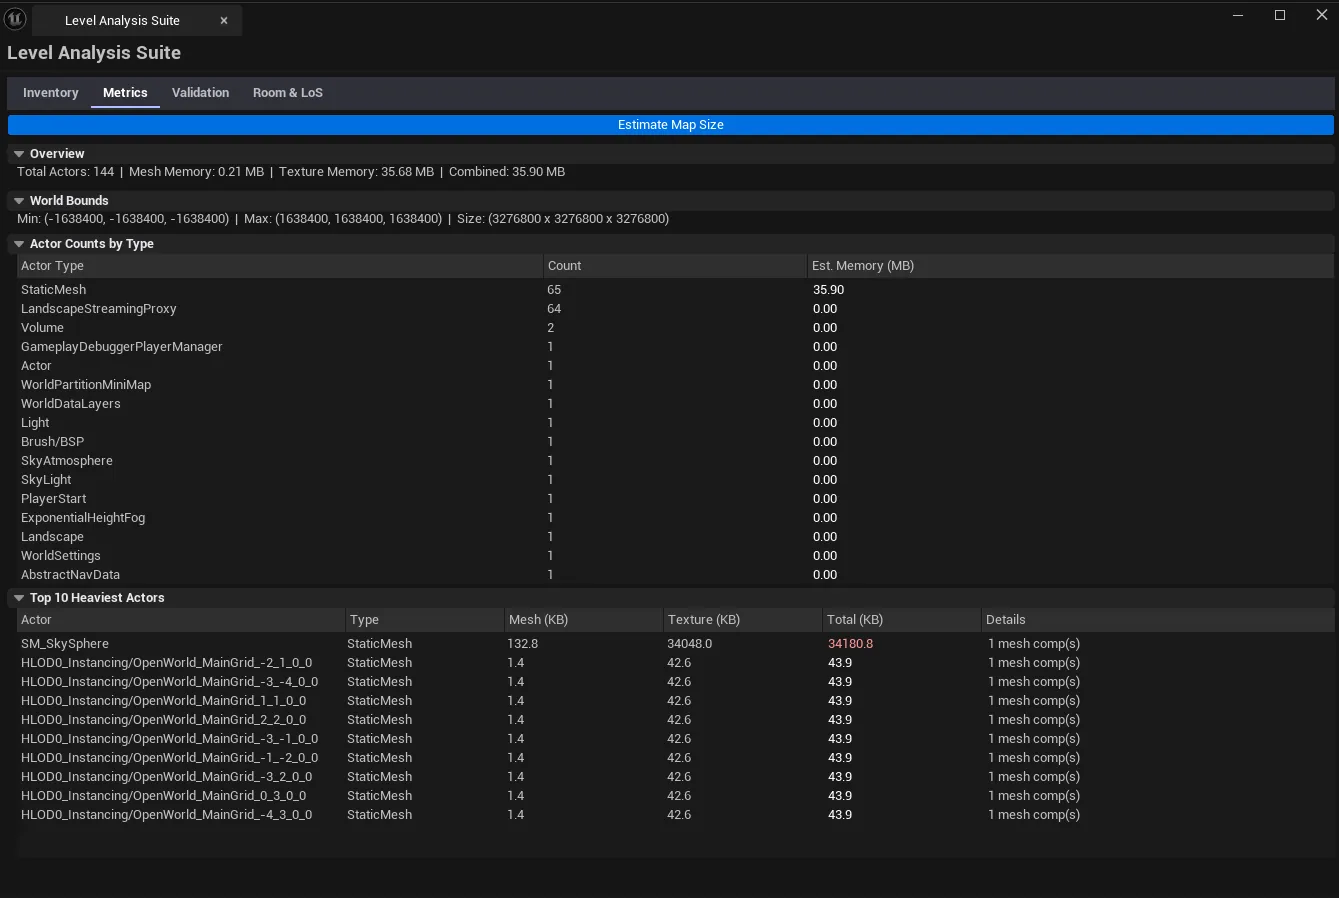Collapse the Actor Counts by Type section
Image resolution: width=1339 pixels, height=898 pixels.
pyautogui.click(x=19, y=244)
